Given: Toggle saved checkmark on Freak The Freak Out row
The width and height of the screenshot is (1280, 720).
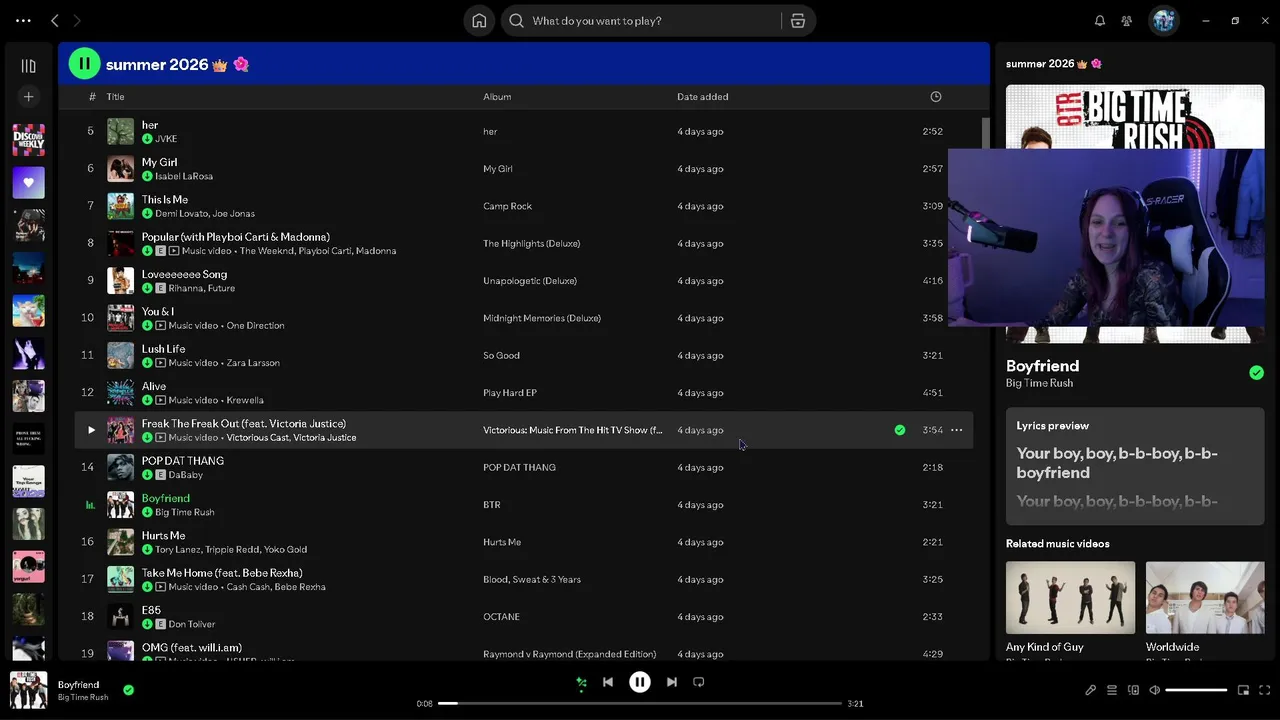Looking at the screenshot, I should tap(900, 430).
